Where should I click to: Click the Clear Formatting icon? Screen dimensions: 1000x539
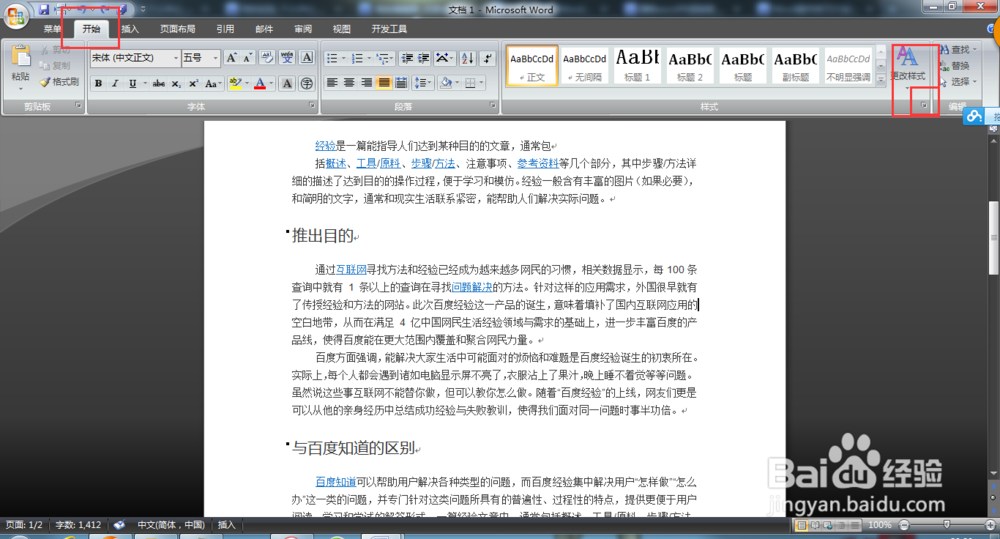point(267,58)
